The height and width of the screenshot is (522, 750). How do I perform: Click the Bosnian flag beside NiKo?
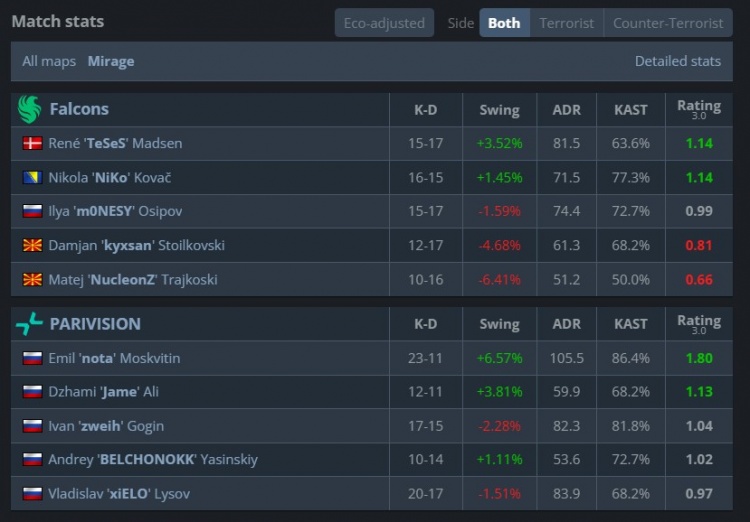(x=32, y=177)
